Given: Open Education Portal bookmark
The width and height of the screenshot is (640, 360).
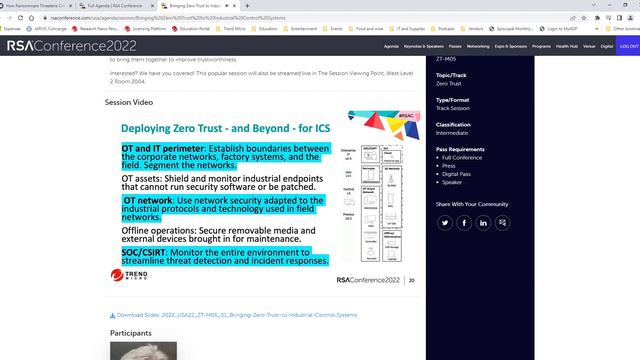Looking at the screenshot, I should pos(191,29).
